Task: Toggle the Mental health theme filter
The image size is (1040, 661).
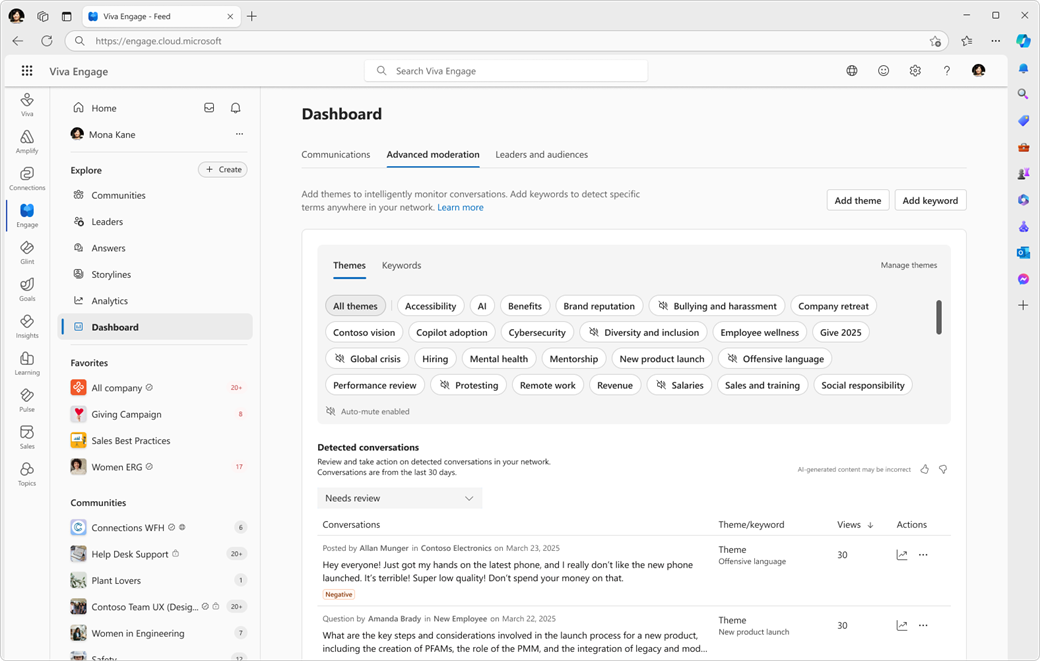Action: click(x=498, y=358)
